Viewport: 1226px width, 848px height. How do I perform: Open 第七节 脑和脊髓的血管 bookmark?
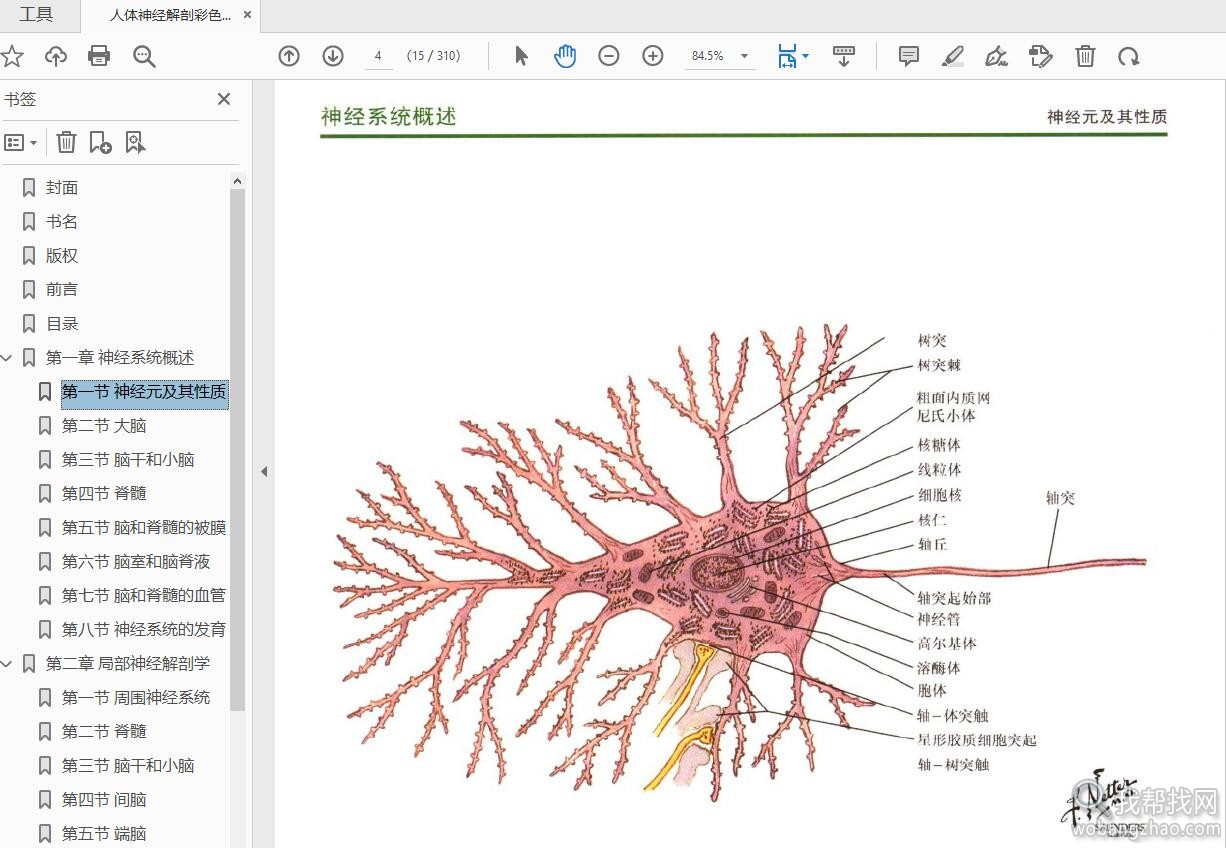(x=144, y=596)
